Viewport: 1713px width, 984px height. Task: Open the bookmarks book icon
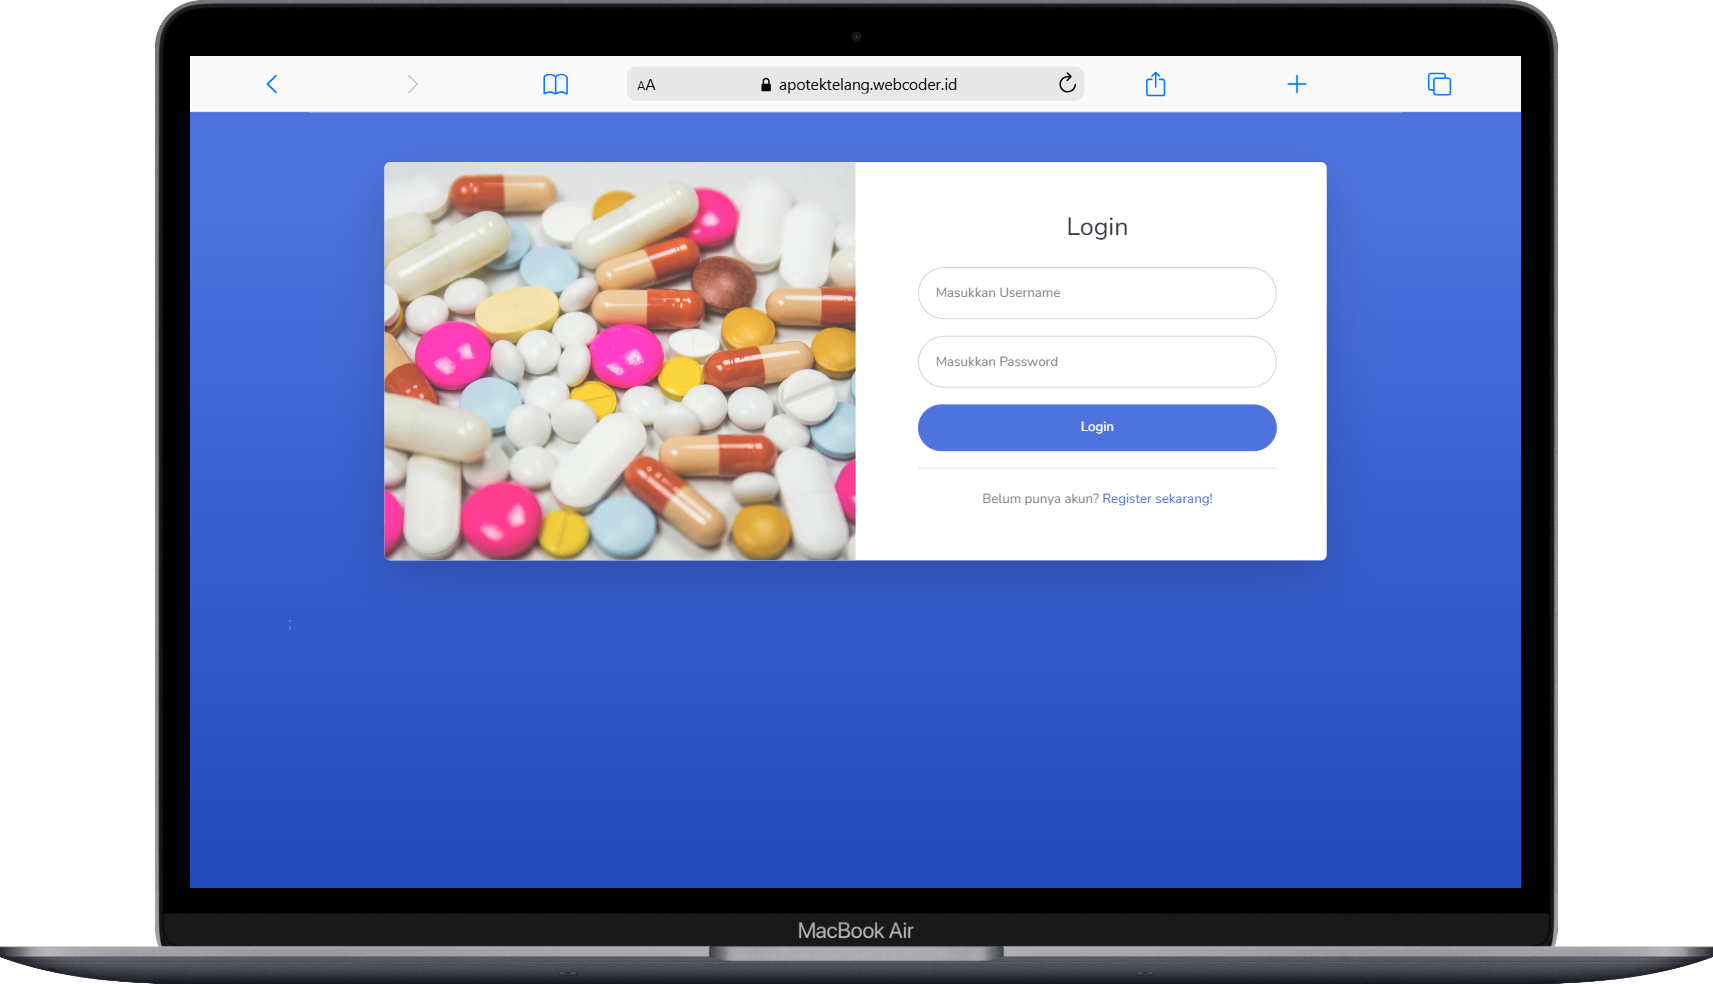click(x=556, y=84)
